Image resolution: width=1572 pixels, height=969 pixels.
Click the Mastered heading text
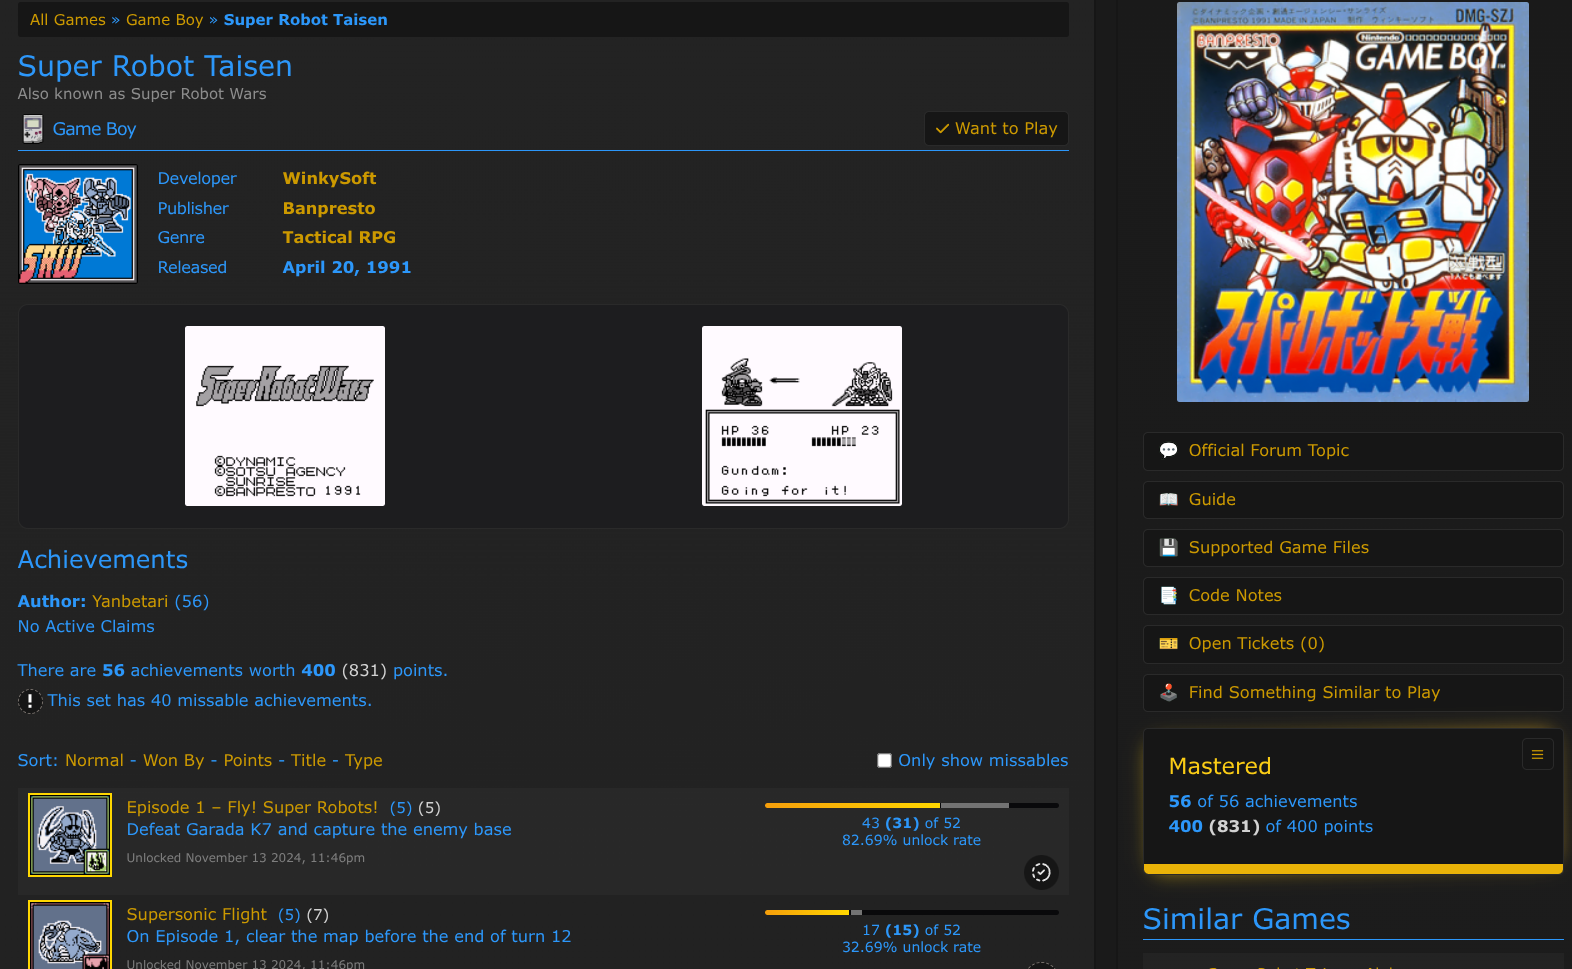pos(1220,766)
